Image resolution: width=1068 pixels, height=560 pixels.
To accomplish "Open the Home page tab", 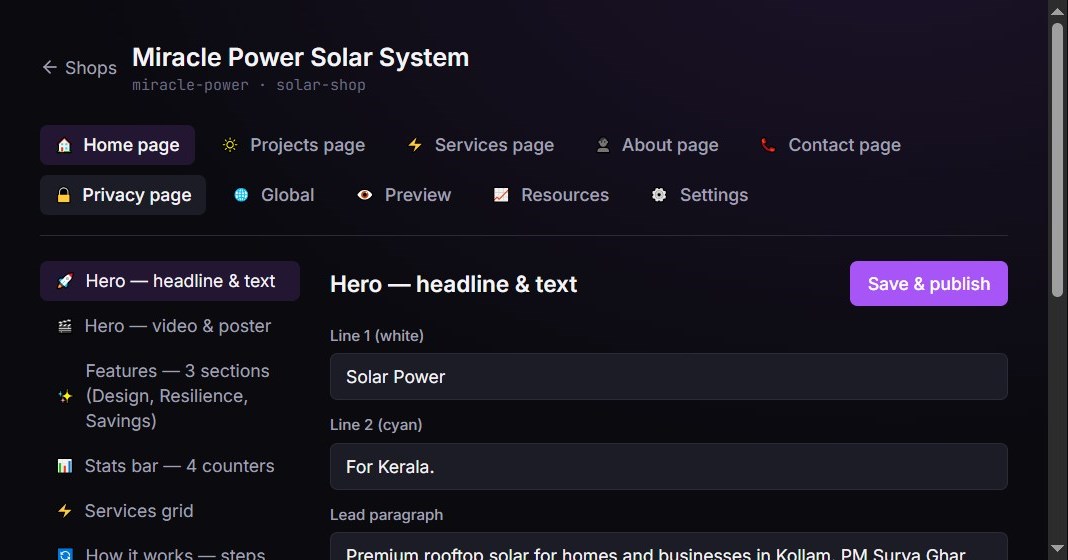I will point(117,145).
